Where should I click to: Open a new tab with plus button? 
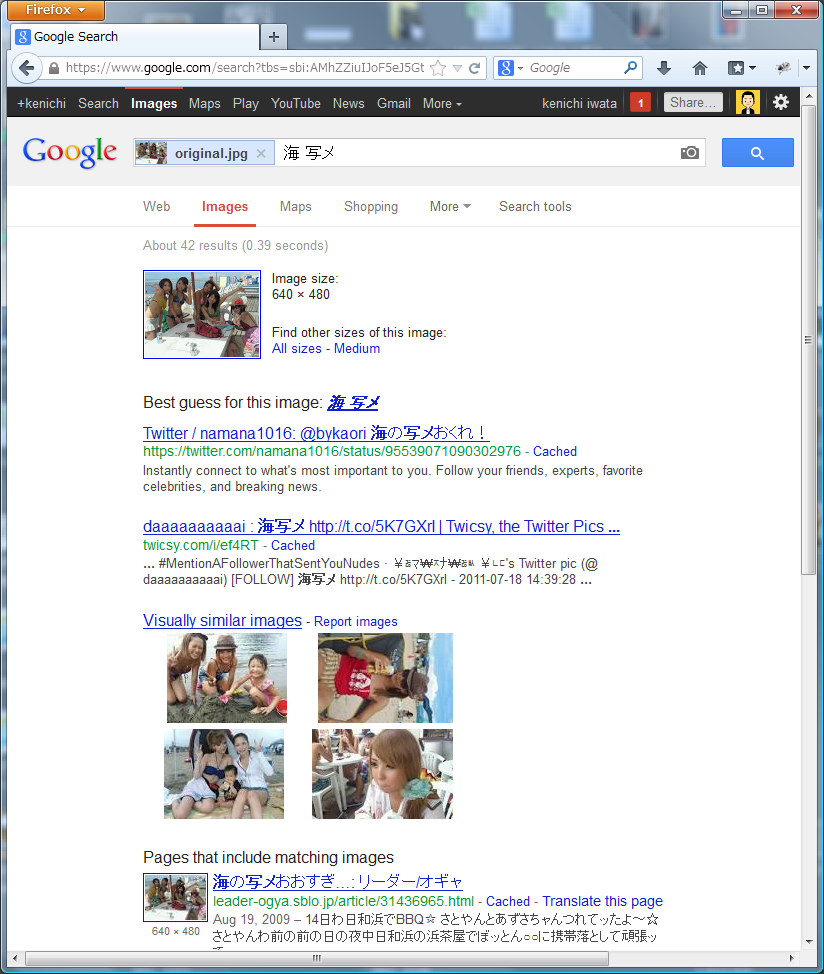(x=274, y=37)
